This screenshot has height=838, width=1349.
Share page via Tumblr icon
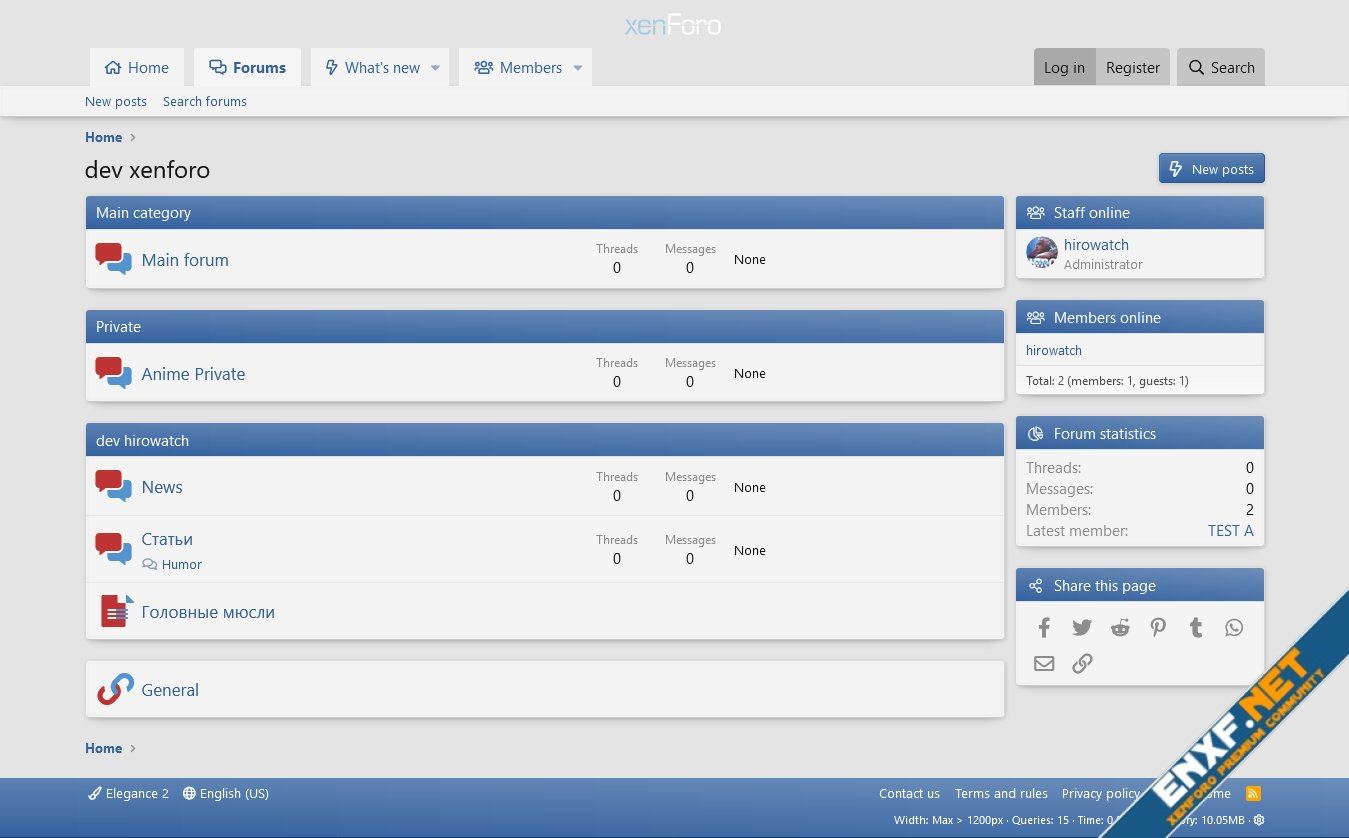pyautogui.click(x=1196, y=628)
